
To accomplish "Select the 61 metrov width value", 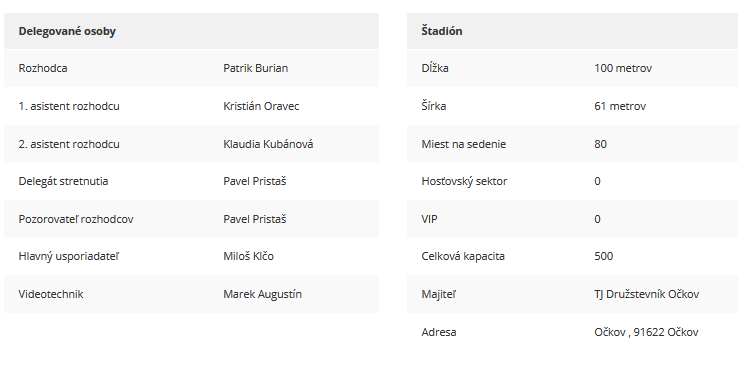I will [x=620, y=106].
